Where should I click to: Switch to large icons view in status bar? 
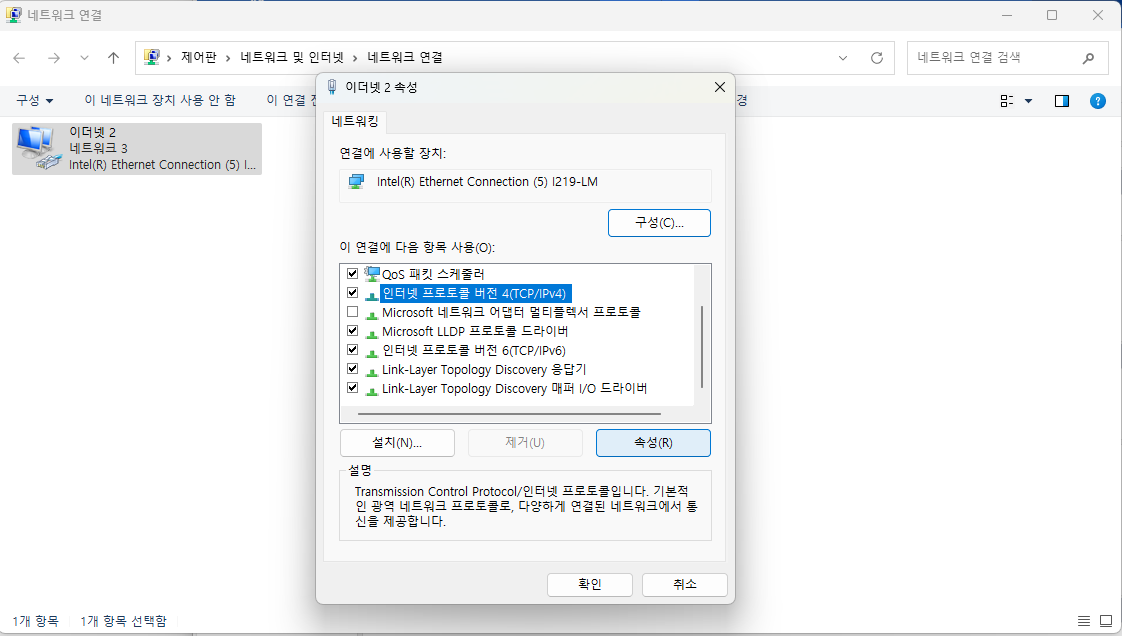coord(1106,621)
